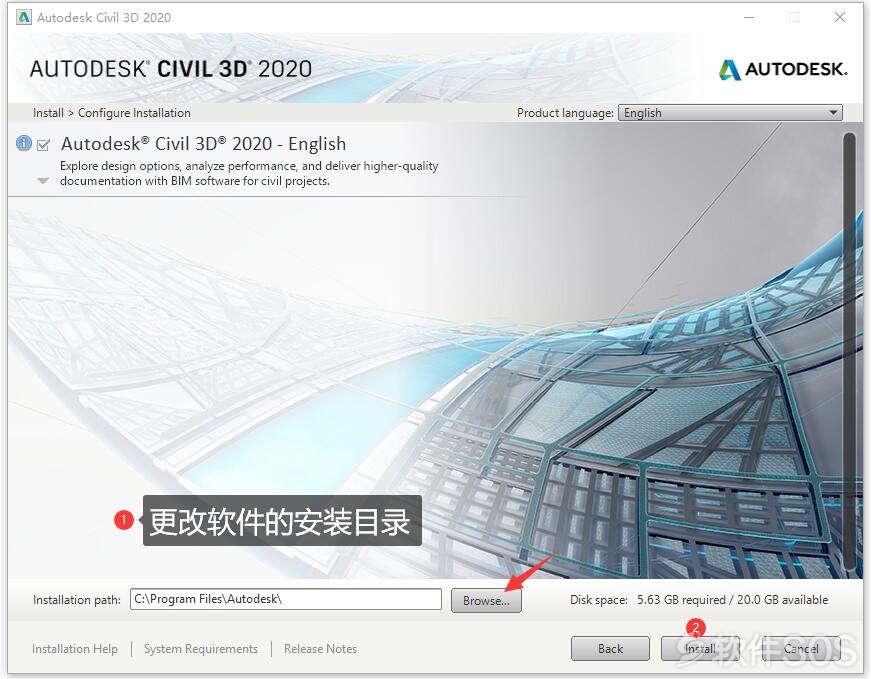Click the vertical scrollbar on the right
The image size is (871, 679).
[849, 350]
